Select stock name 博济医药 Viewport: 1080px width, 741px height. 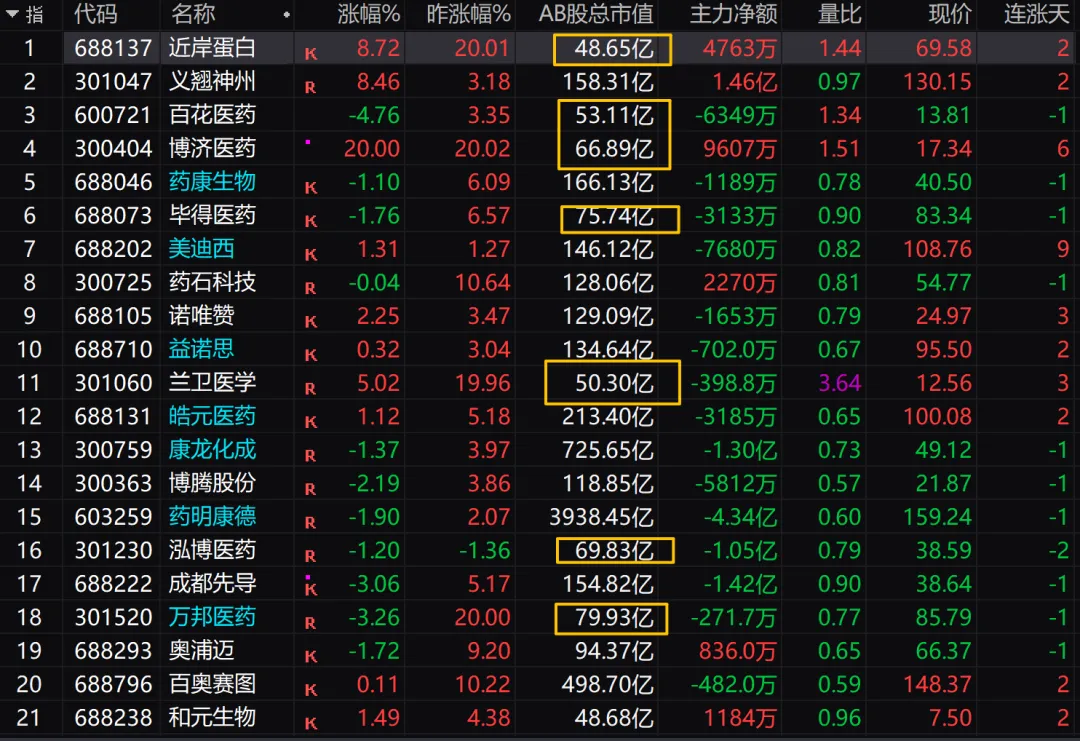[x=212, y=148]
